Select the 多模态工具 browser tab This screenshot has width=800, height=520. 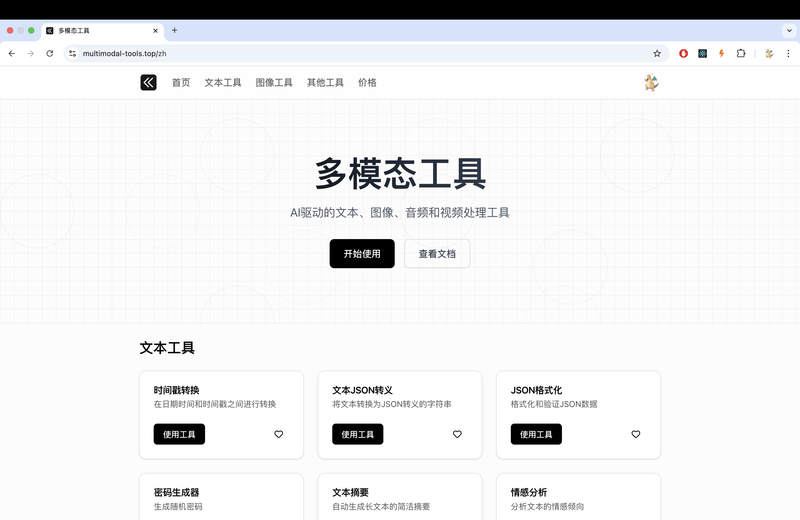(x=103, y=31)
